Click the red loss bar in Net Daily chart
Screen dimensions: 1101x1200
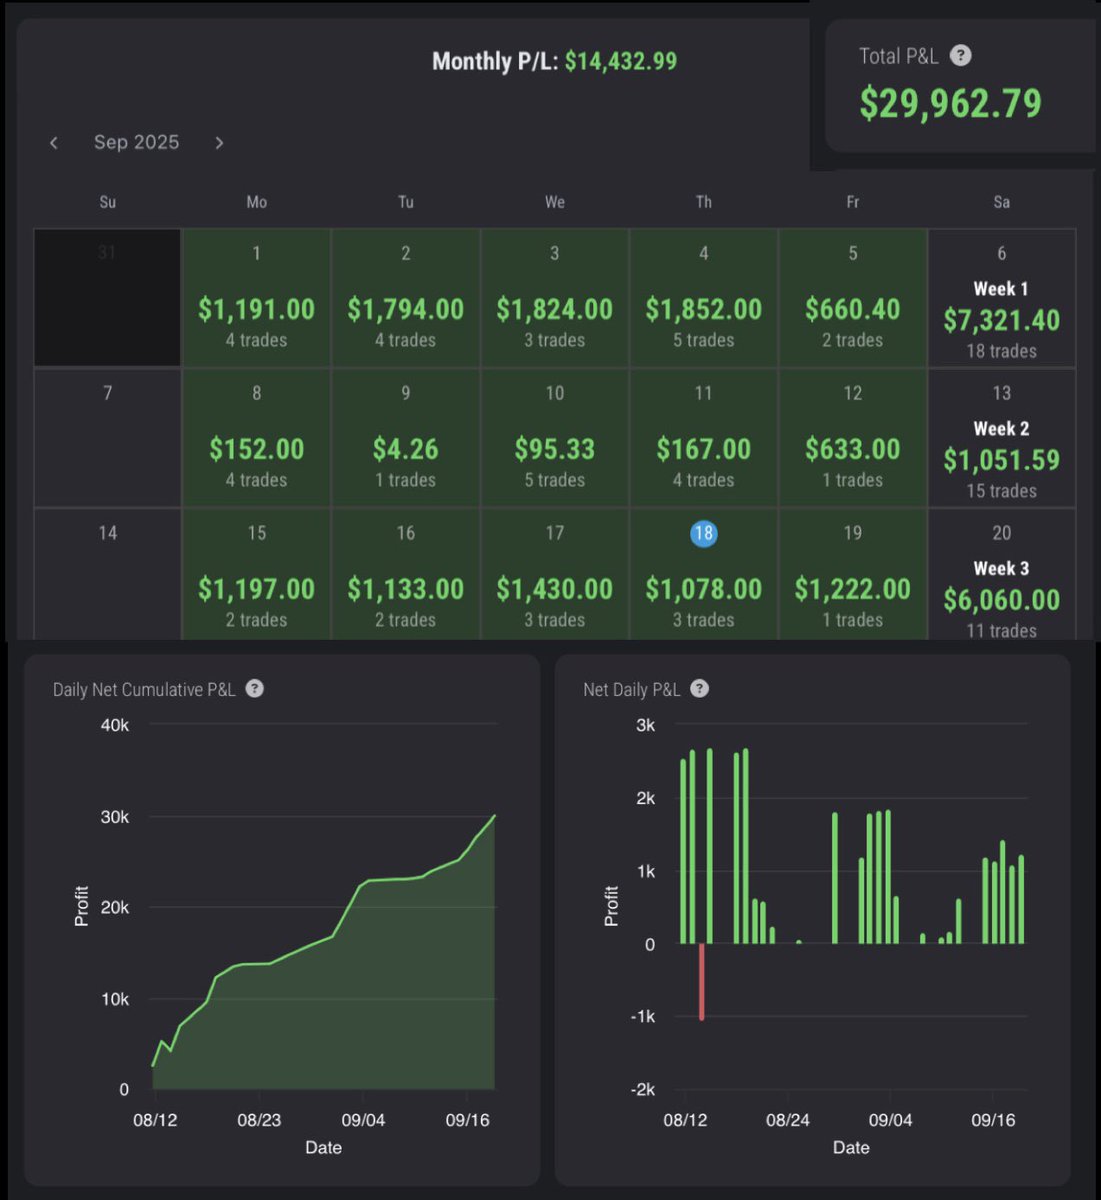pyautogui.click(x=702, y=981)
